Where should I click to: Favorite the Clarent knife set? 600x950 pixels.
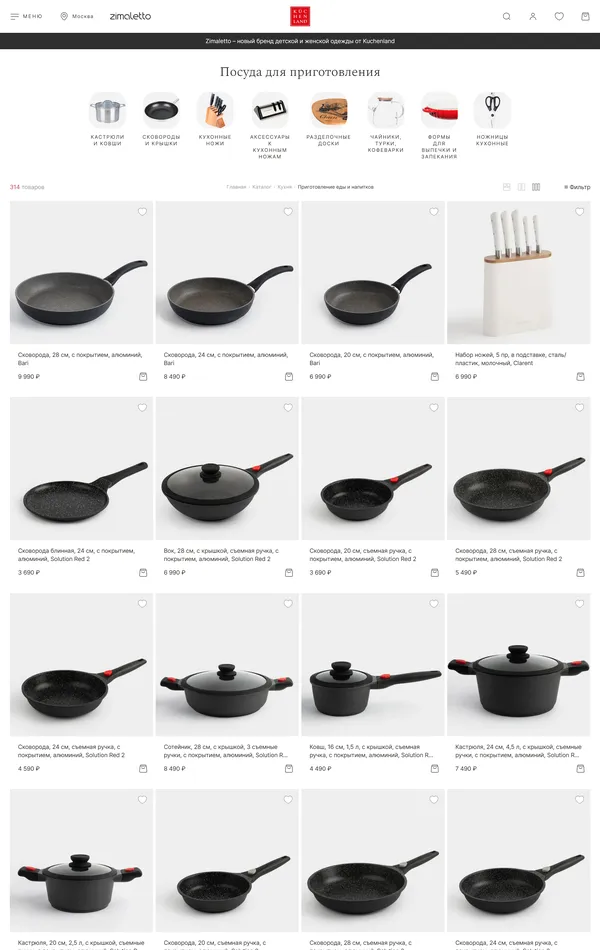point(579,211)
